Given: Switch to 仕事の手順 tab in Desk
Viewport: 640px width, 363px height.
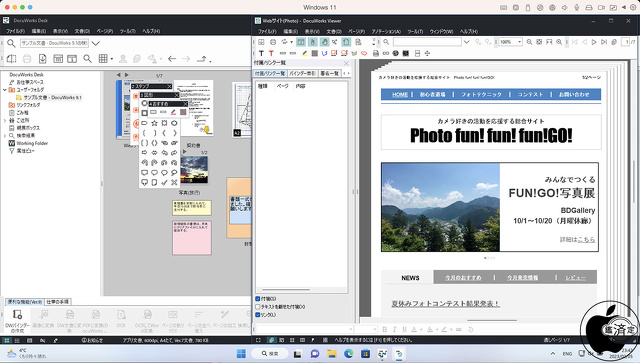Looking at the screenshot, I should coord(58,302).
